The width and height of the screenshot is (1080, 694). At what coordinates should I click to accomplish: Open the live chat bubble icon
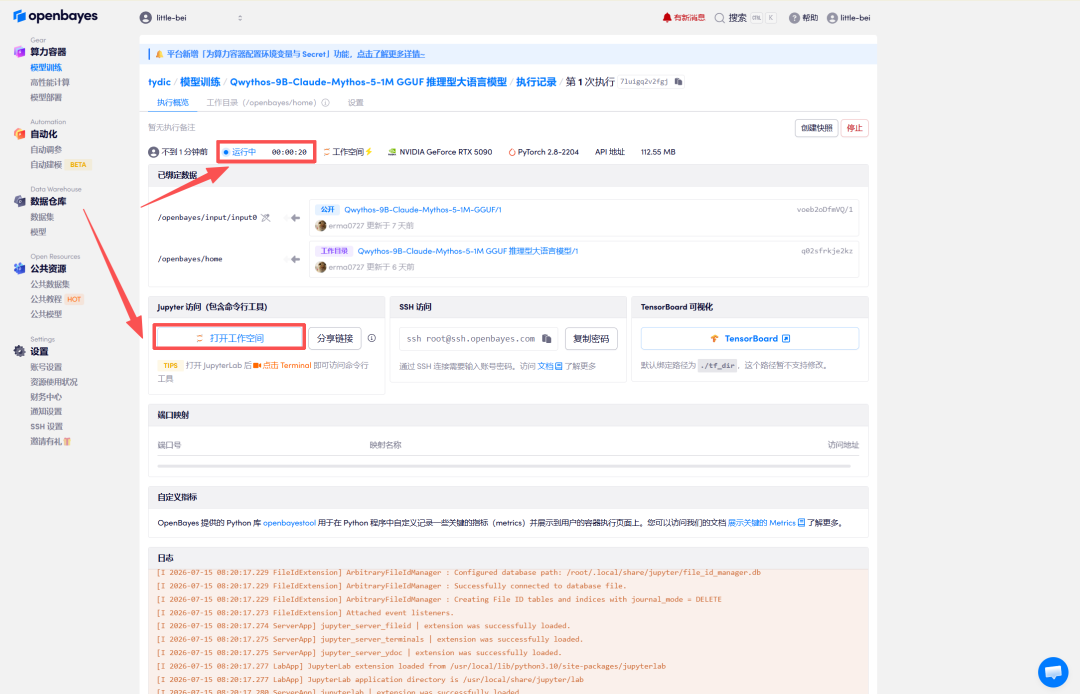click(x=1053, y=672)
